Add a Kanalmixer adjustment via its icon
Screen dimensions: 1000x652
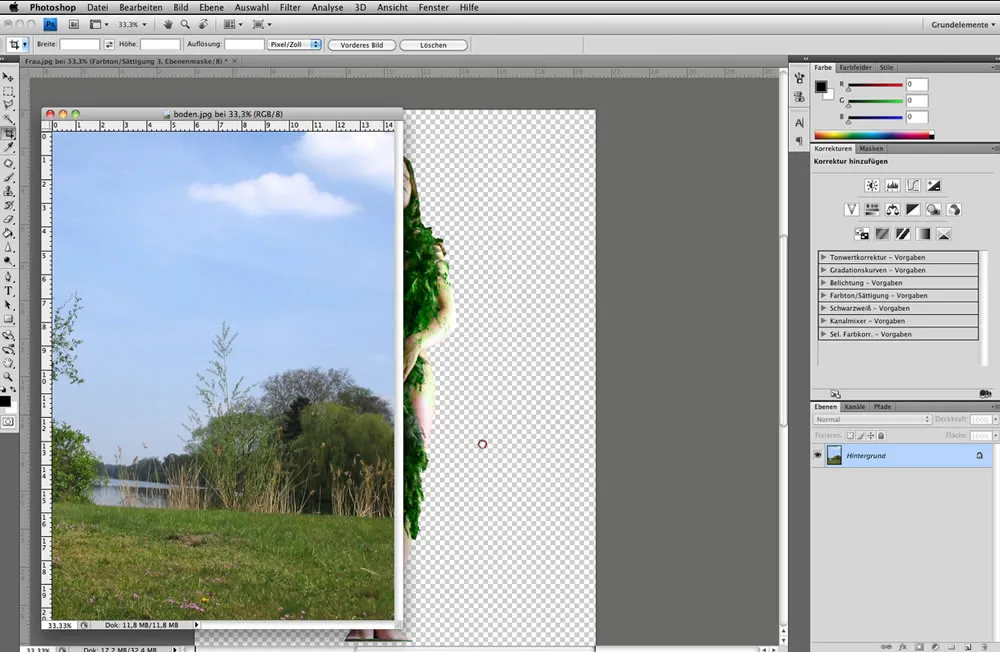pos(955,209)
